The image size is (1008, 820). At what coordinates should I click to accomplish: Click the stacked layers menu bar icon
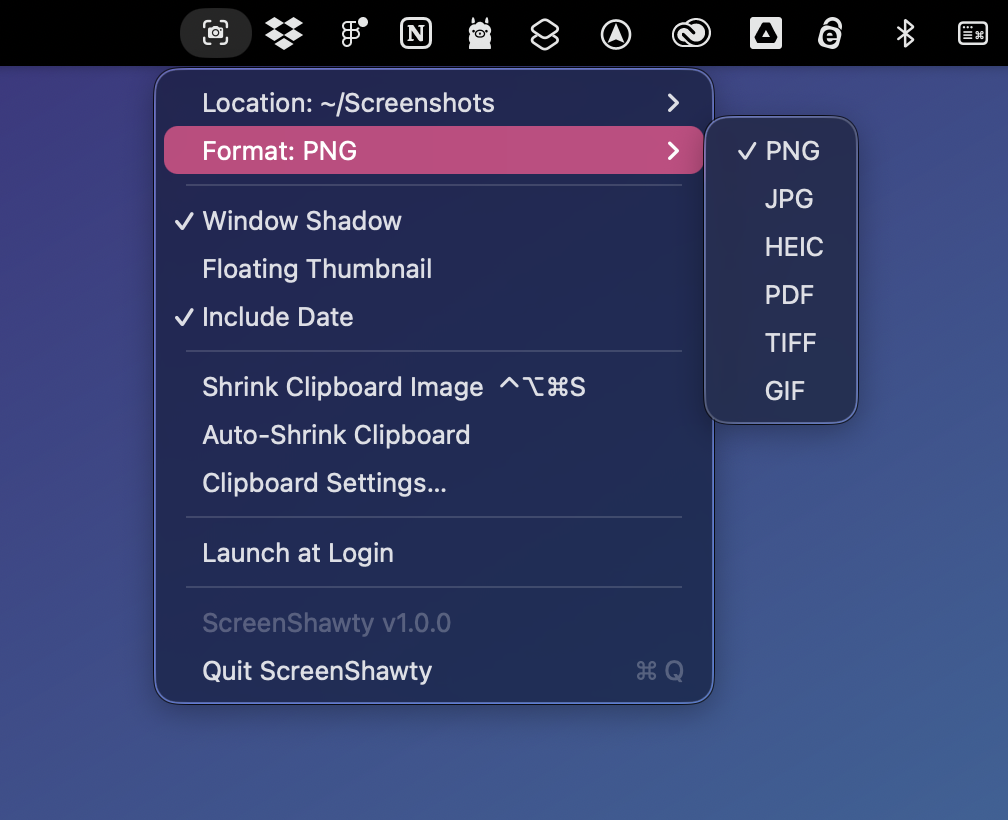click(545, 33)
